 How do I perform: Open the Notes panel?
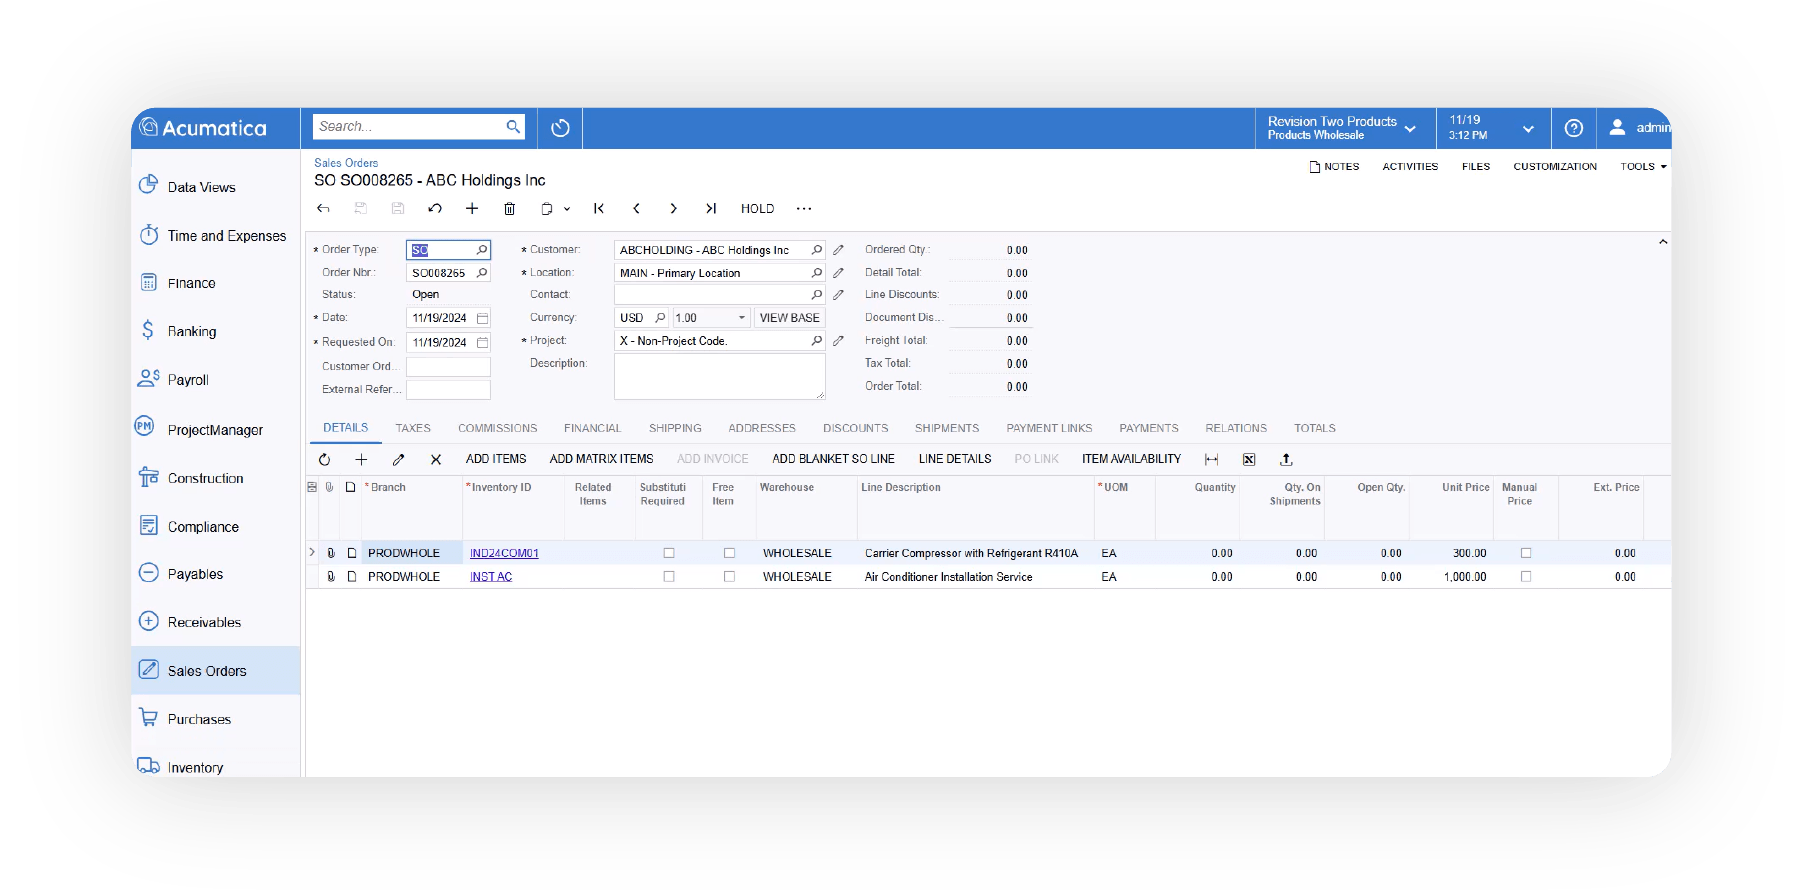coord(1335,167)
